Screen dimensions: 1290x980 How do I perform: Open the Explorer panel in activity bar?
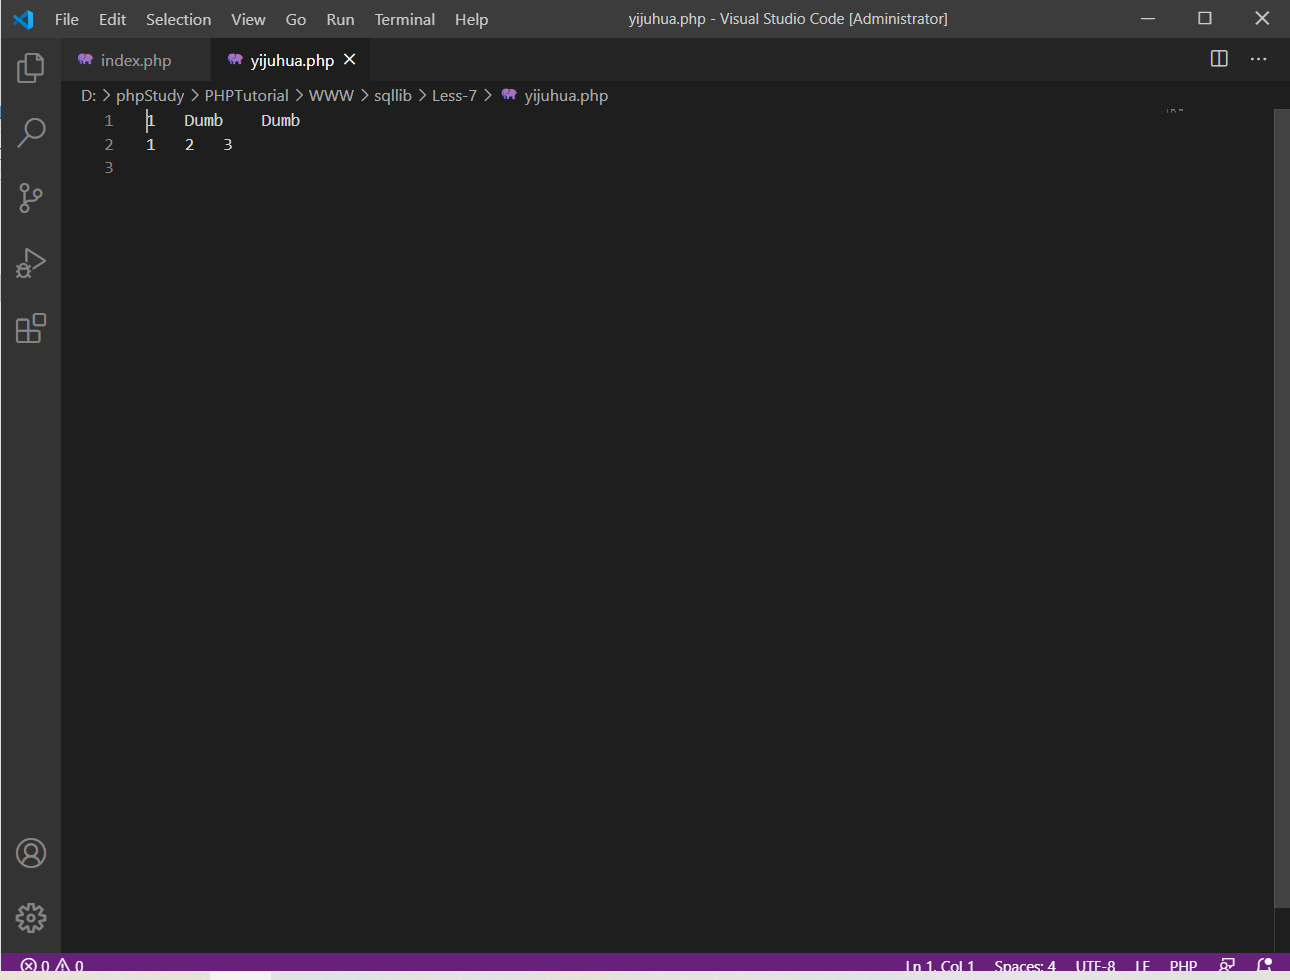tap(31, 68)
